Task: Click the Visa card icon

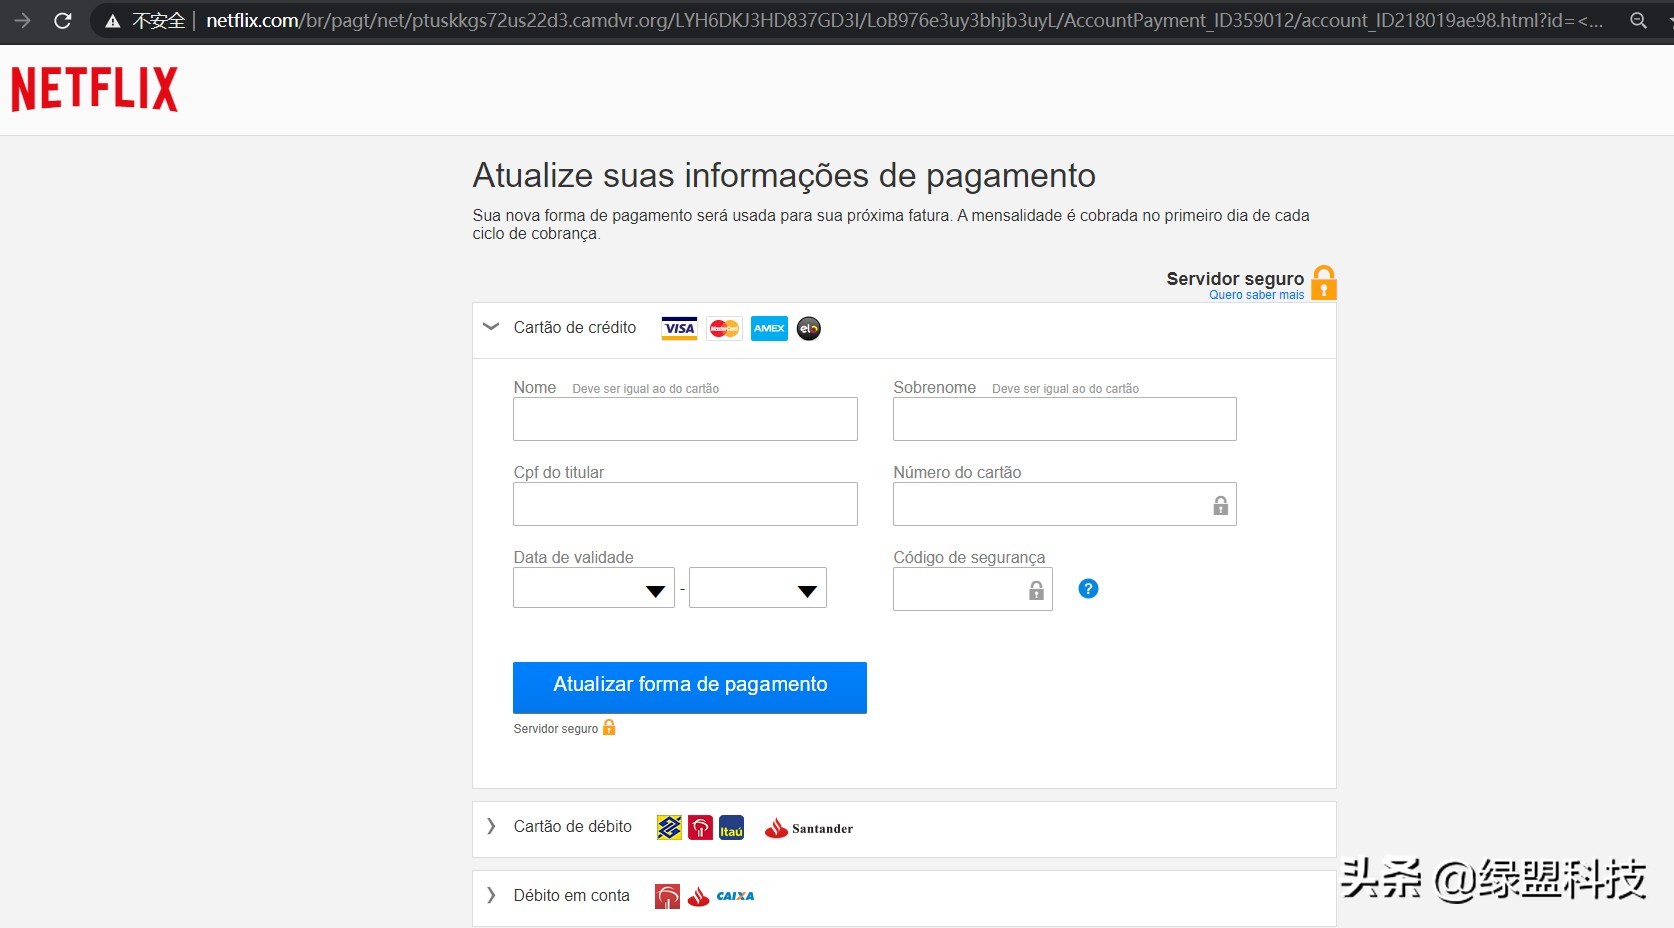Action: tap(680, 328)
